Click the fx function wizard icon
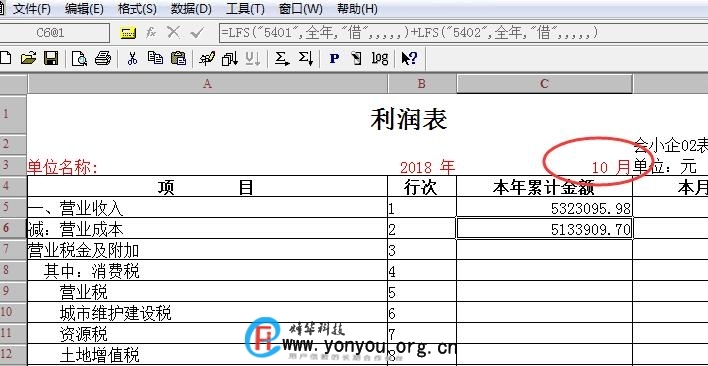Image resolution: width=708 pixels, height=366 pixels. click(x=151, y=32)
